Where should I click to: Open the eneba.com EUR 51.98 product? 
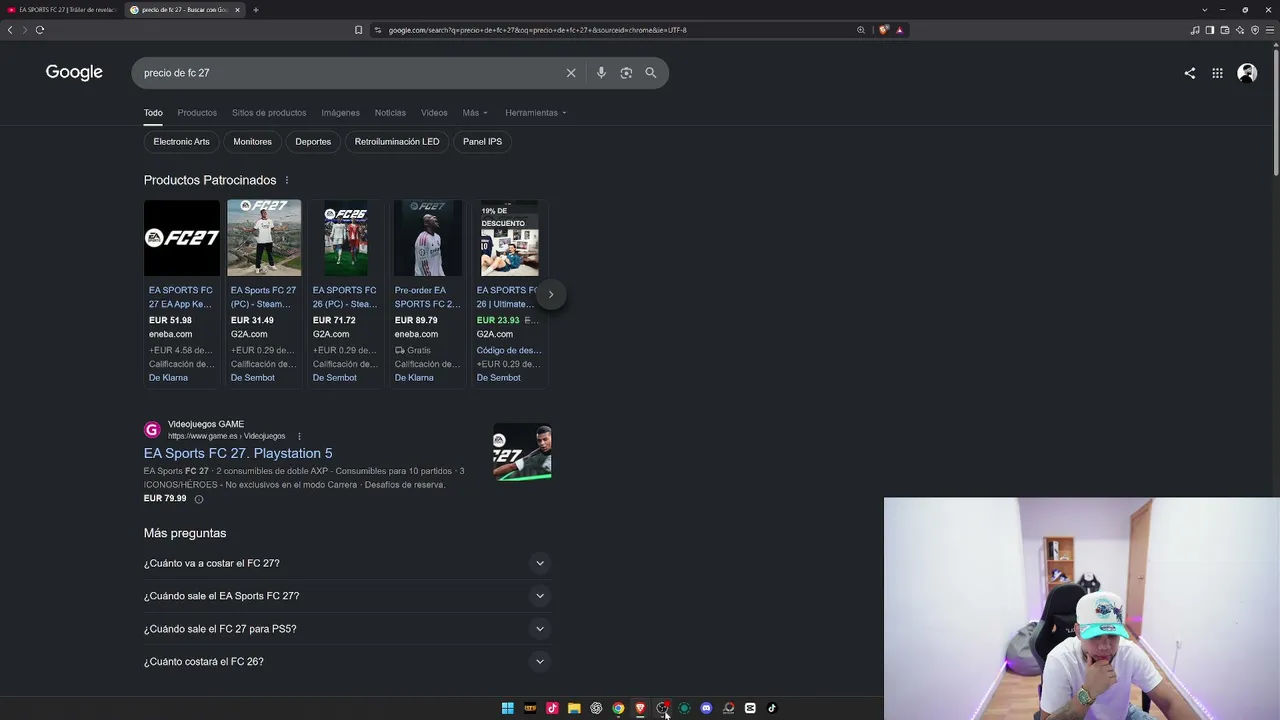point(181,292)
